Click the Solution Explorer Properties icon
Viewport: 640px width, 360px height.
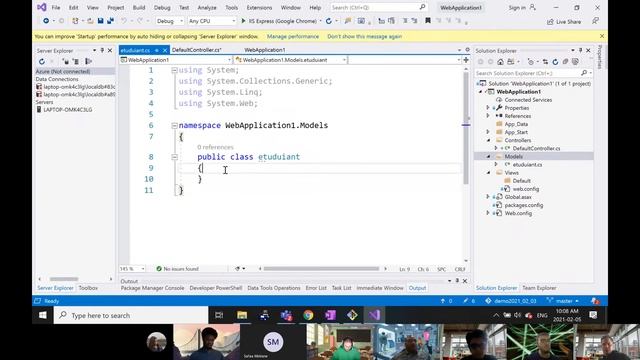point(576,62)
